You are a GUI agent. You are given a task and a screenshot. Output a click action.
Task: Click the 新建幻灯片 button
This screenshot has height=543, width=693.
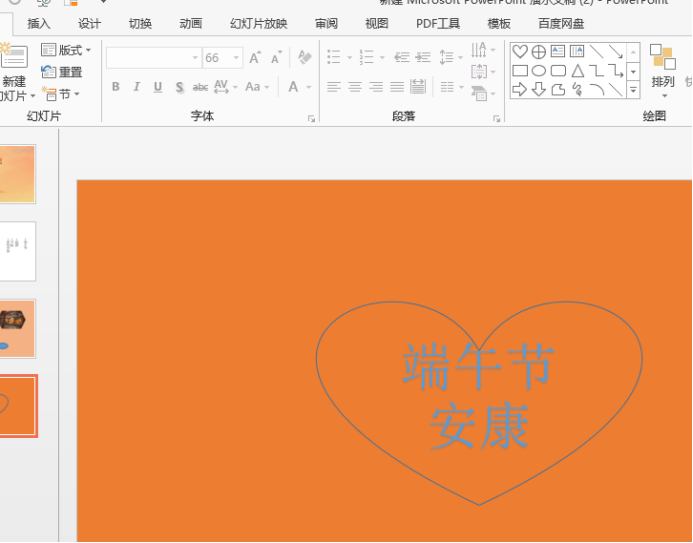pyautogui.click(x=15, y=73)
